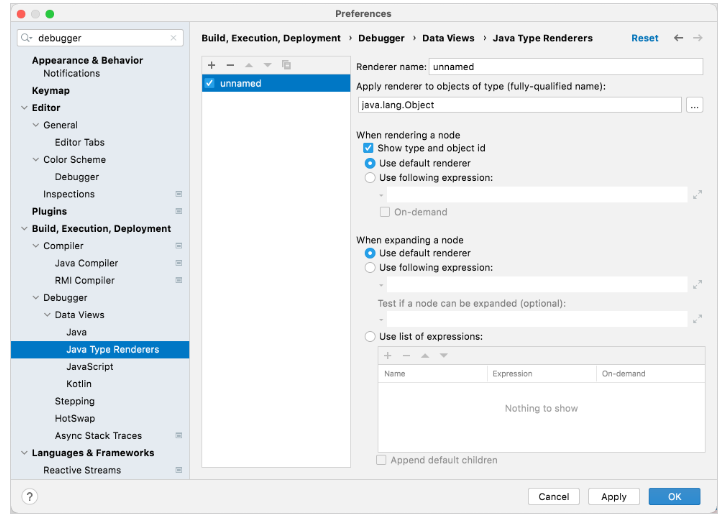This screenshot has height=521, width=726.
Task: Confirm with the OK button
Action: (675, 496)
